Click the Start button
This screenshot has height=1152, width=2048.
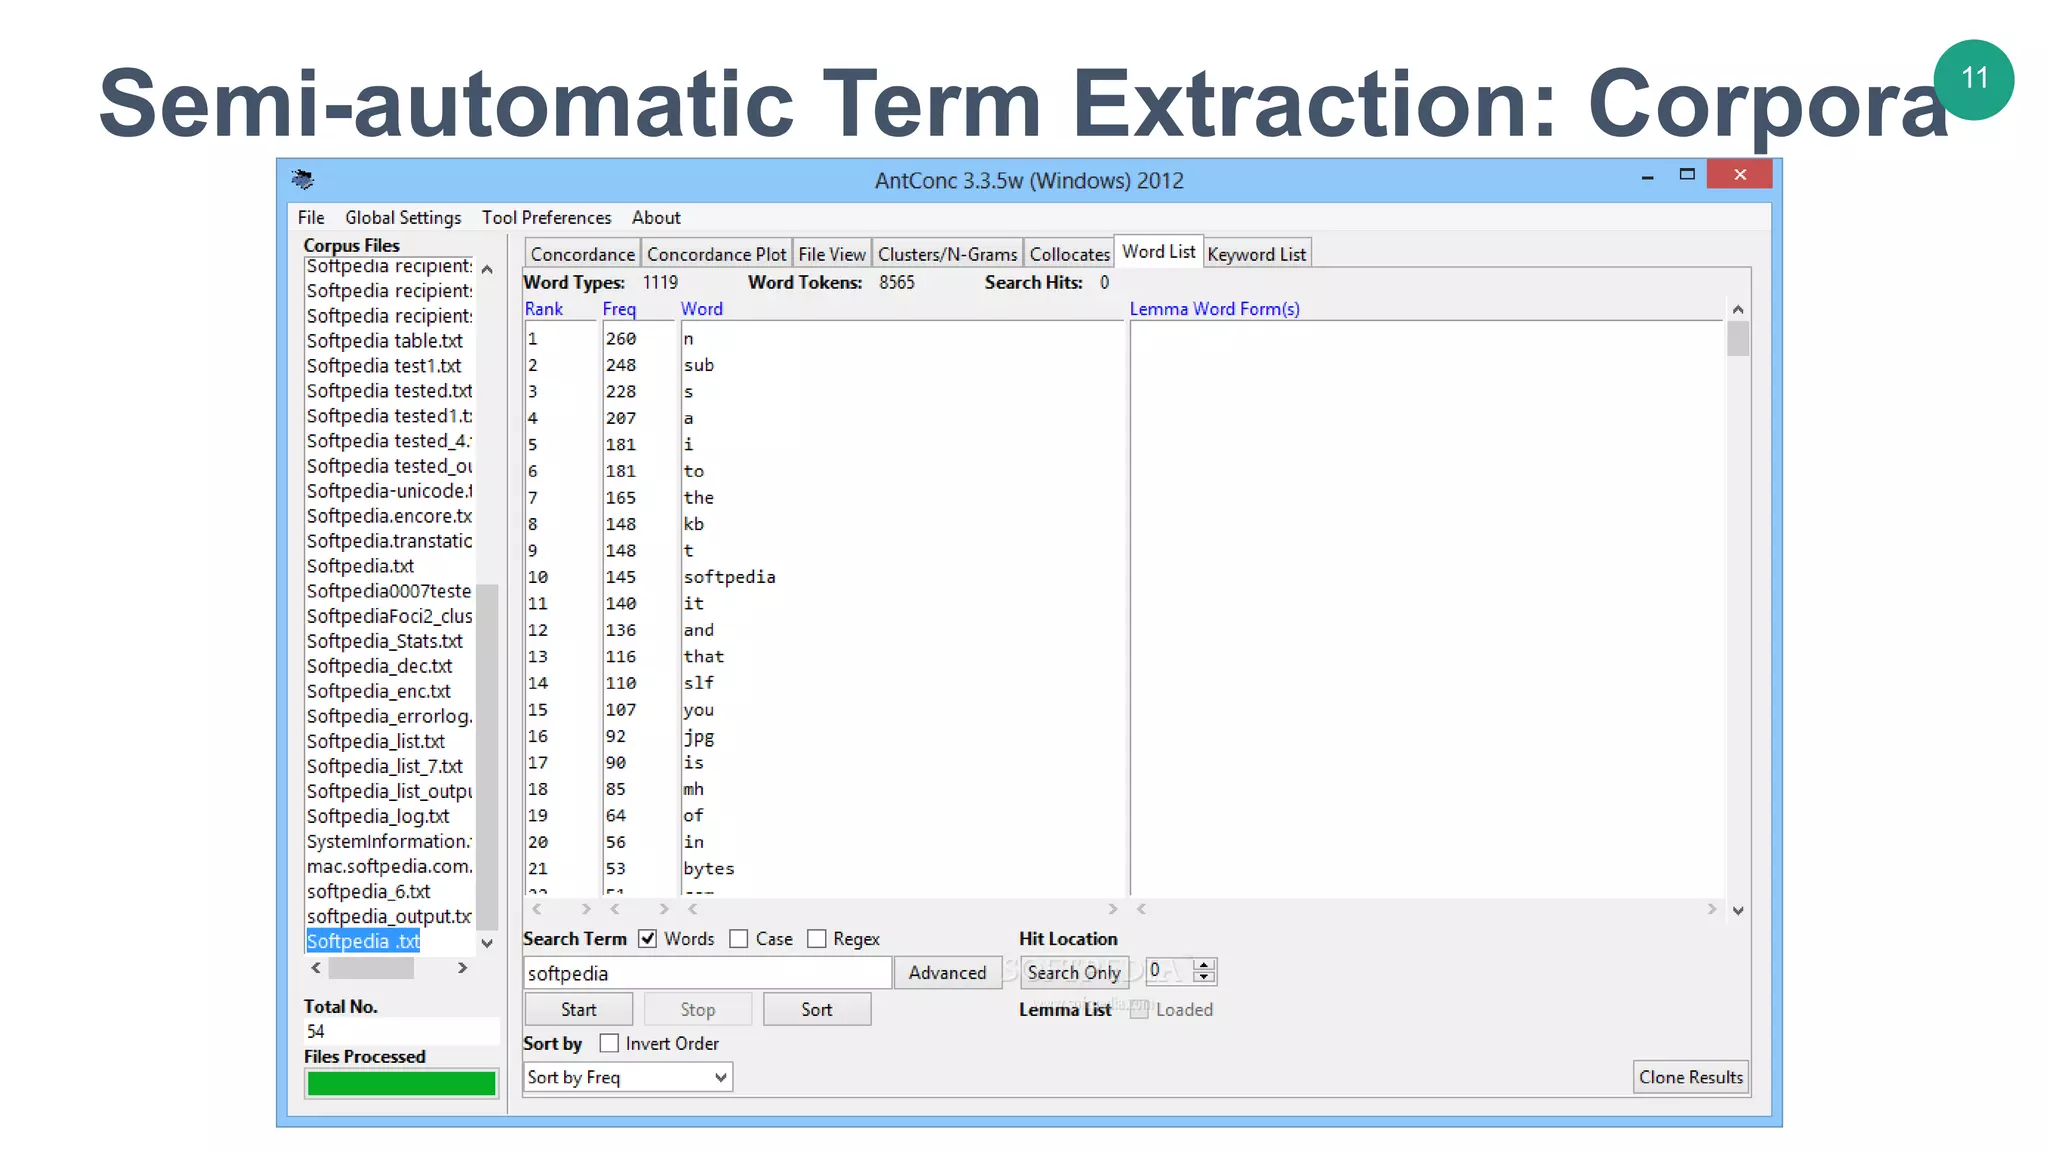[x=578, y=1009]
